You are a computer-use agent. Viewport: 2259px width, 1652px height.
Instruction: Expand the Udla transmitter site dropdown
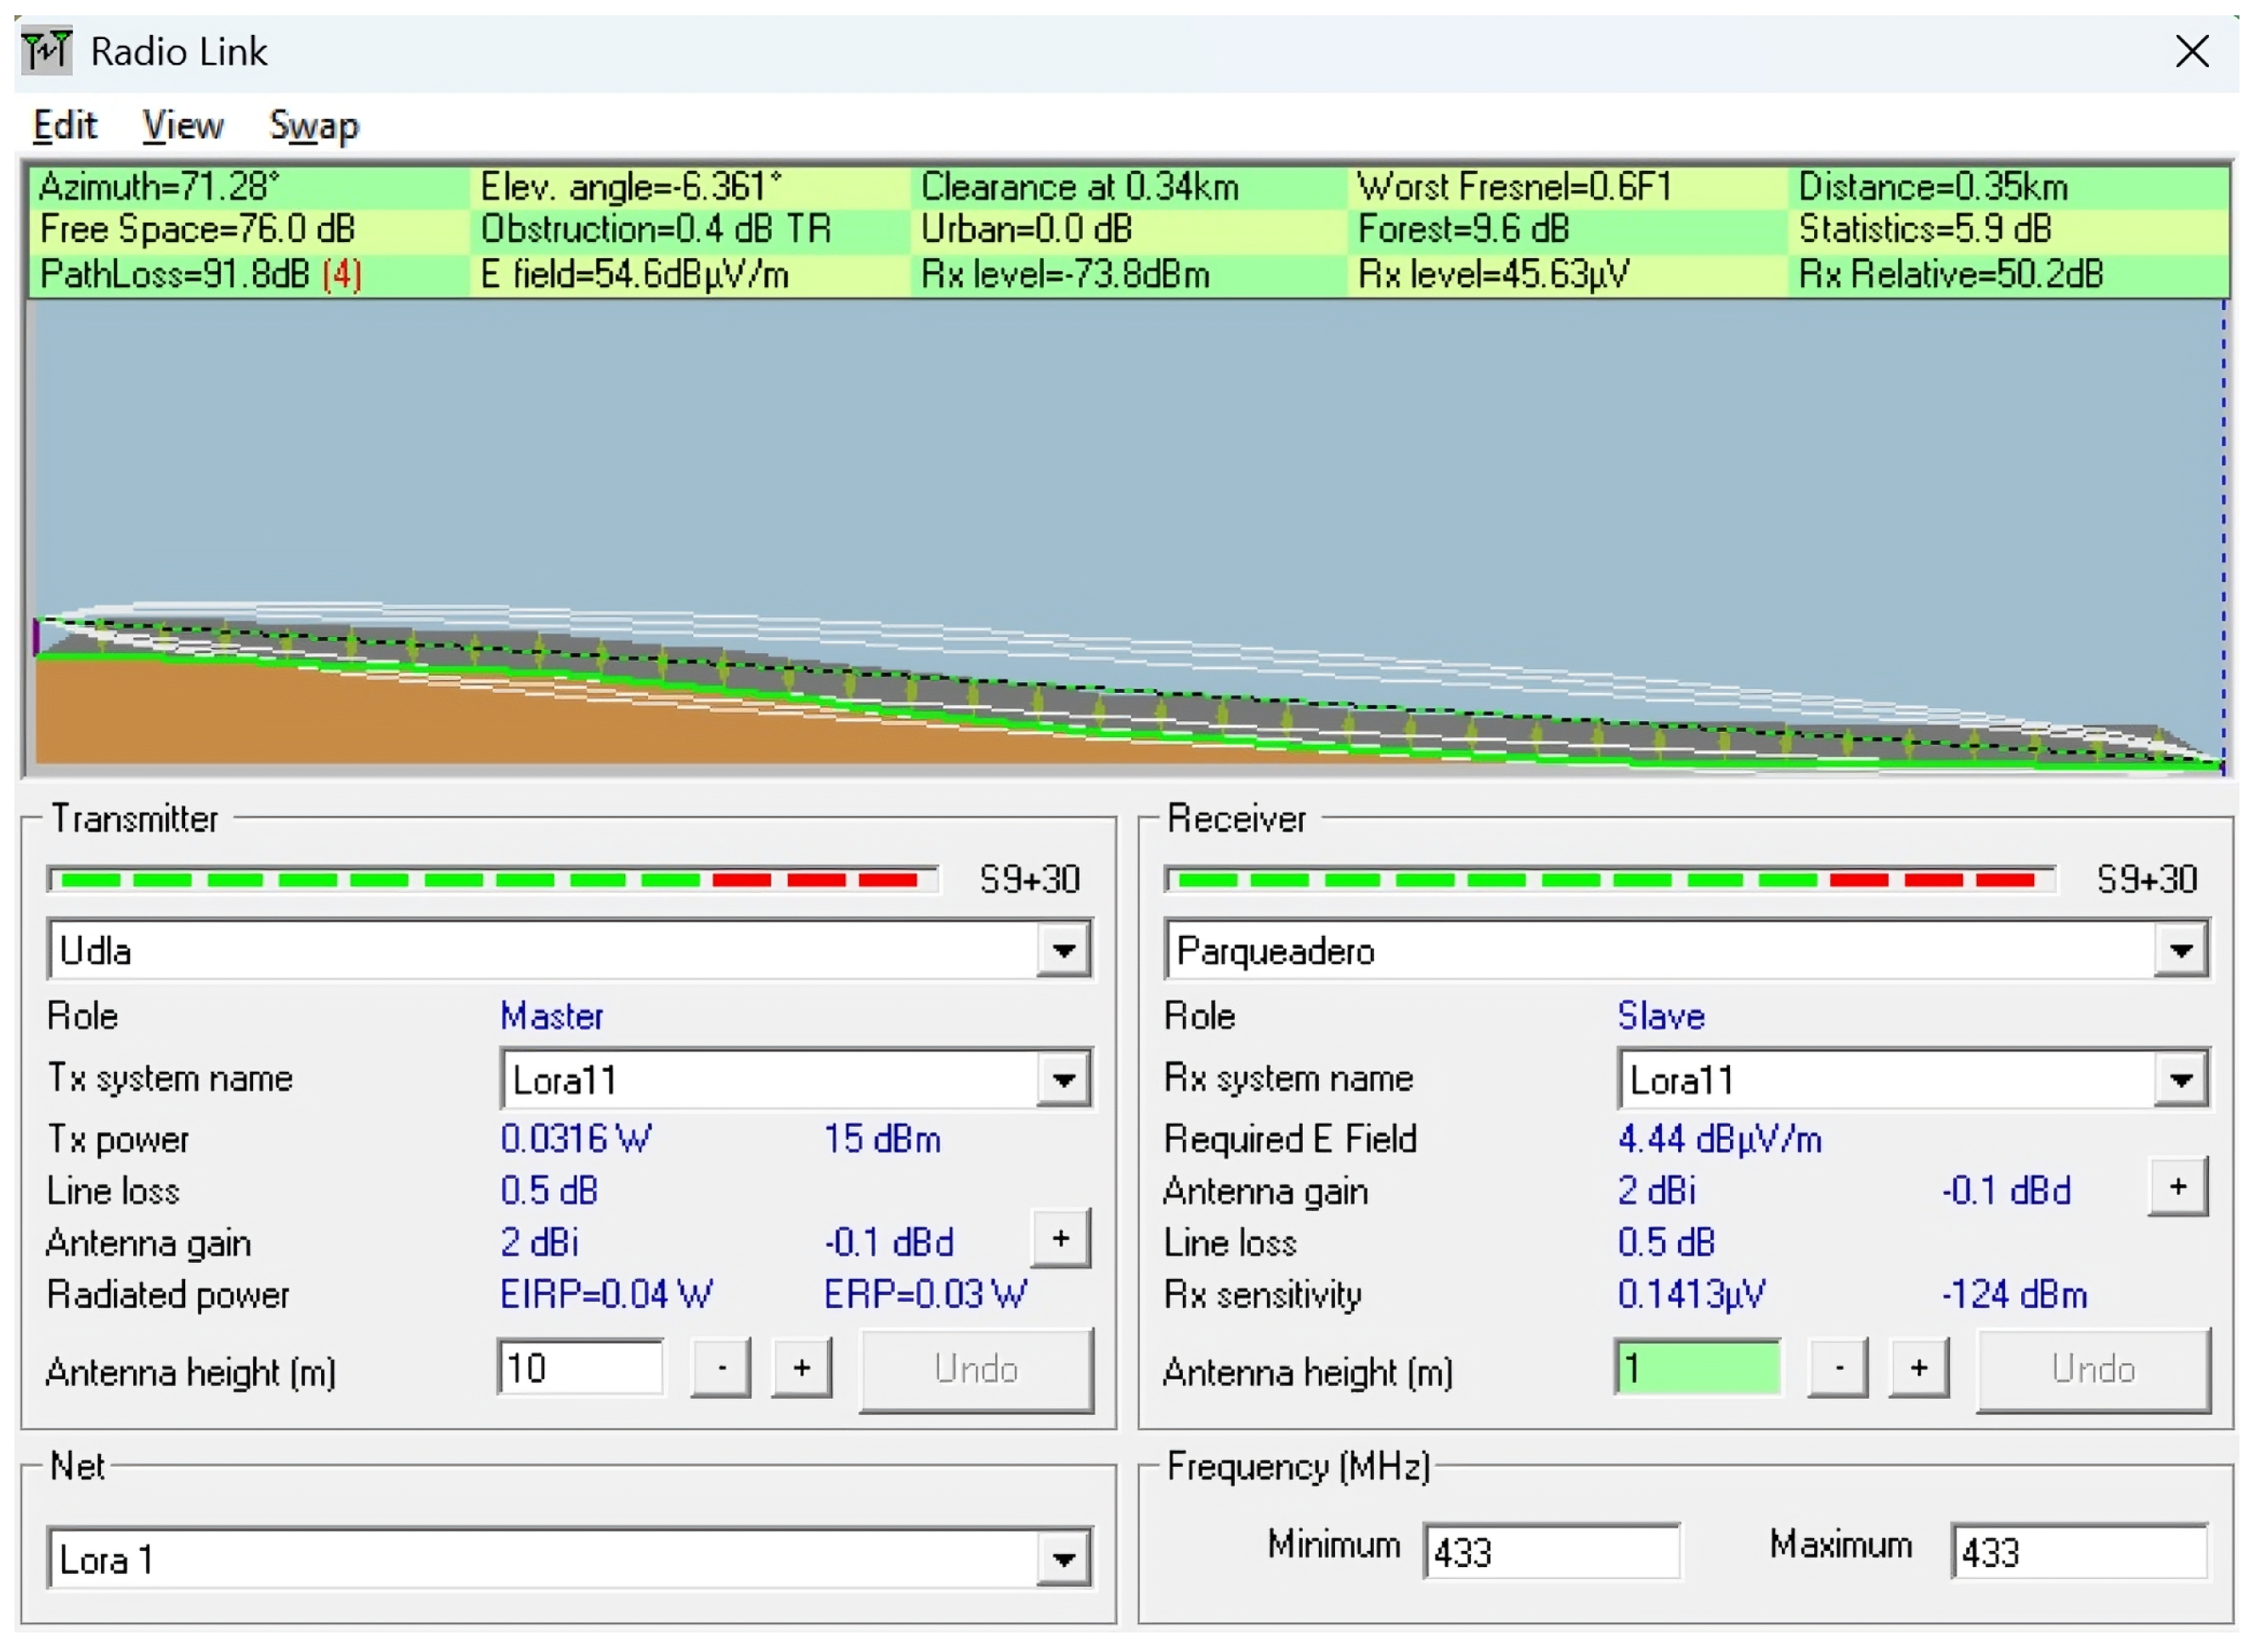click(1063, 949)
